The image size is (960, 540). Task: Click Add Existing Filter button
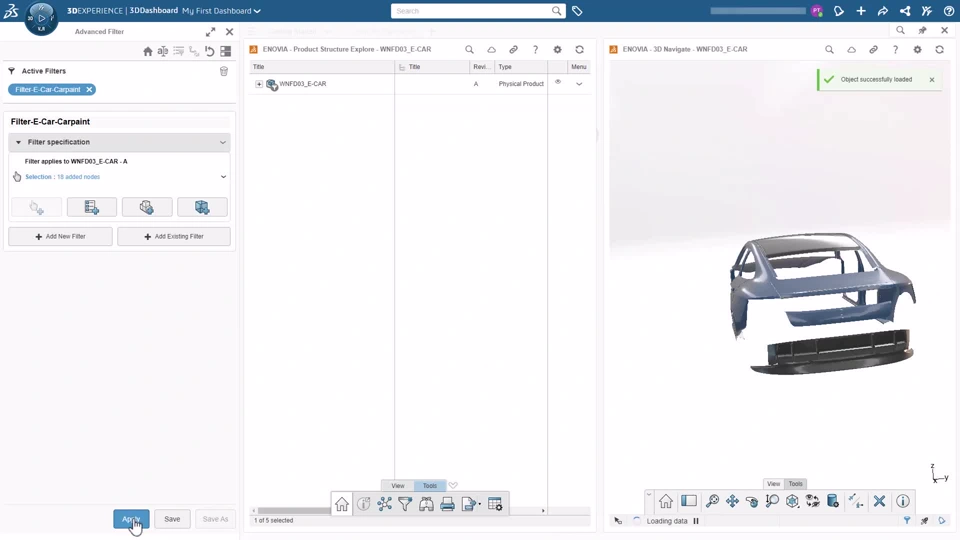tap(174, 236)
